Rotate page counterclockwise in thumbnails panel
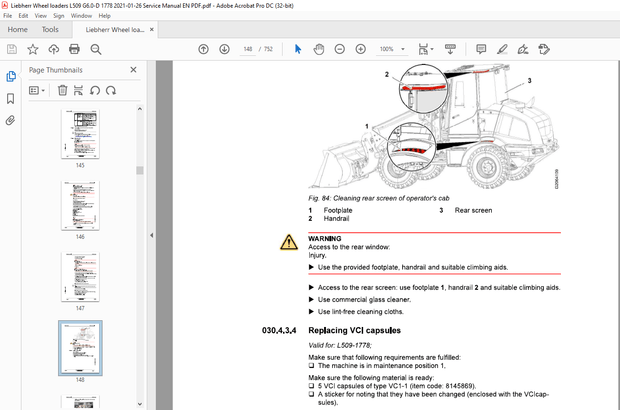This screenshot has height=410, width=620. 95,90
